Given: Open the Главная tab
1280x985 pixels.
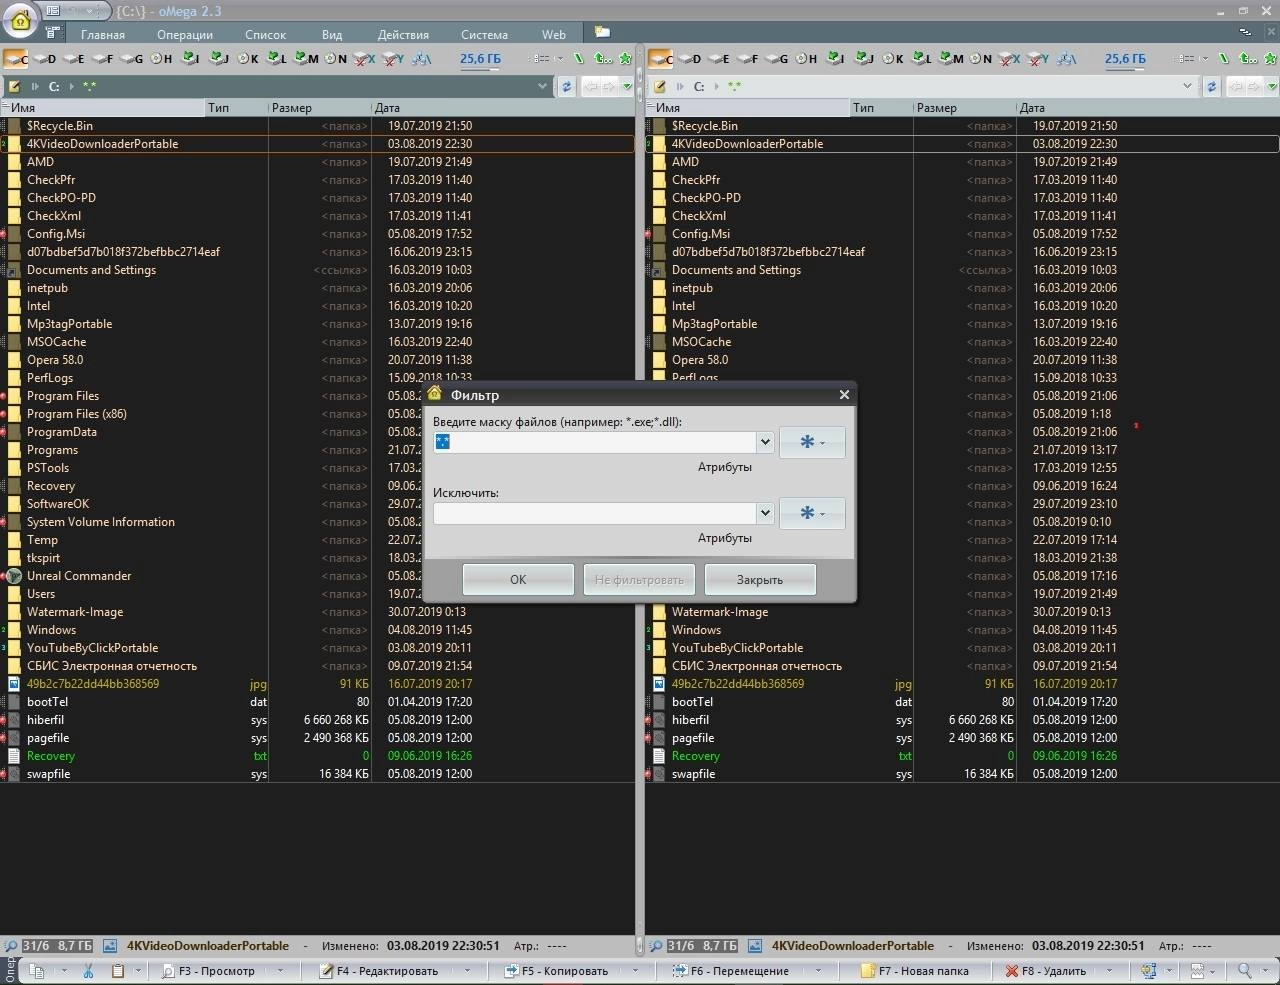Looking at the screenshot, I should point(103,34).
